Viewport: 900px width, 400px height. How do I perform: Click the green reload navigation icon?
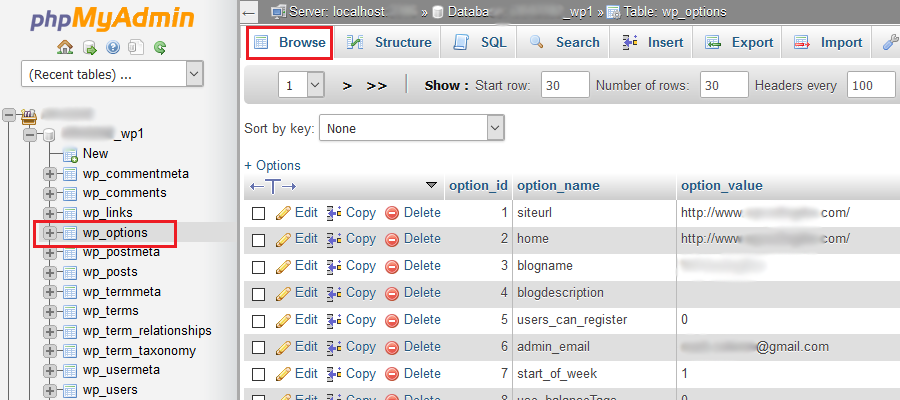click(160, 47)
